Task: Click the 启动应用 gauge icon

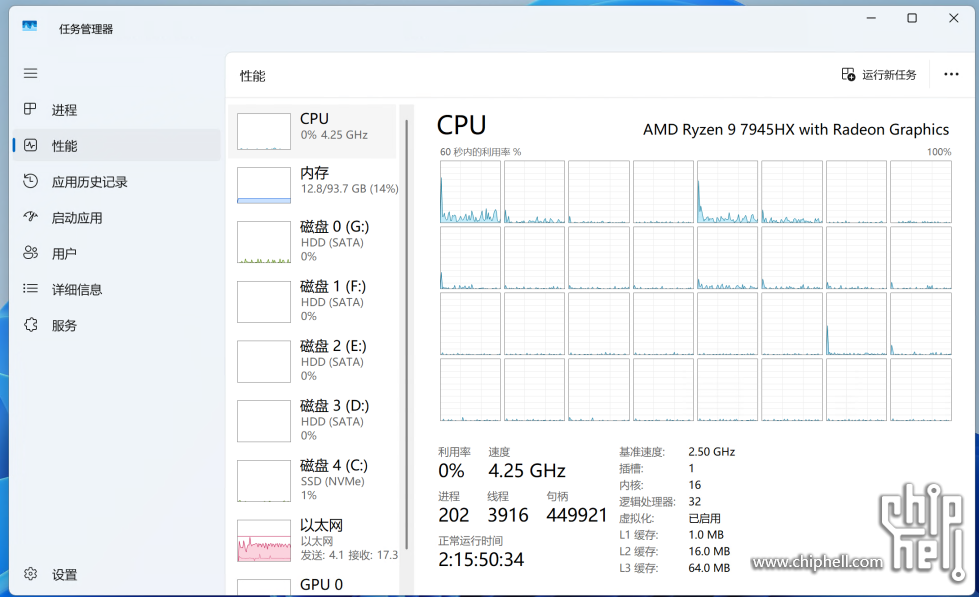Action: pyautogui.click(x=31, y=217)
